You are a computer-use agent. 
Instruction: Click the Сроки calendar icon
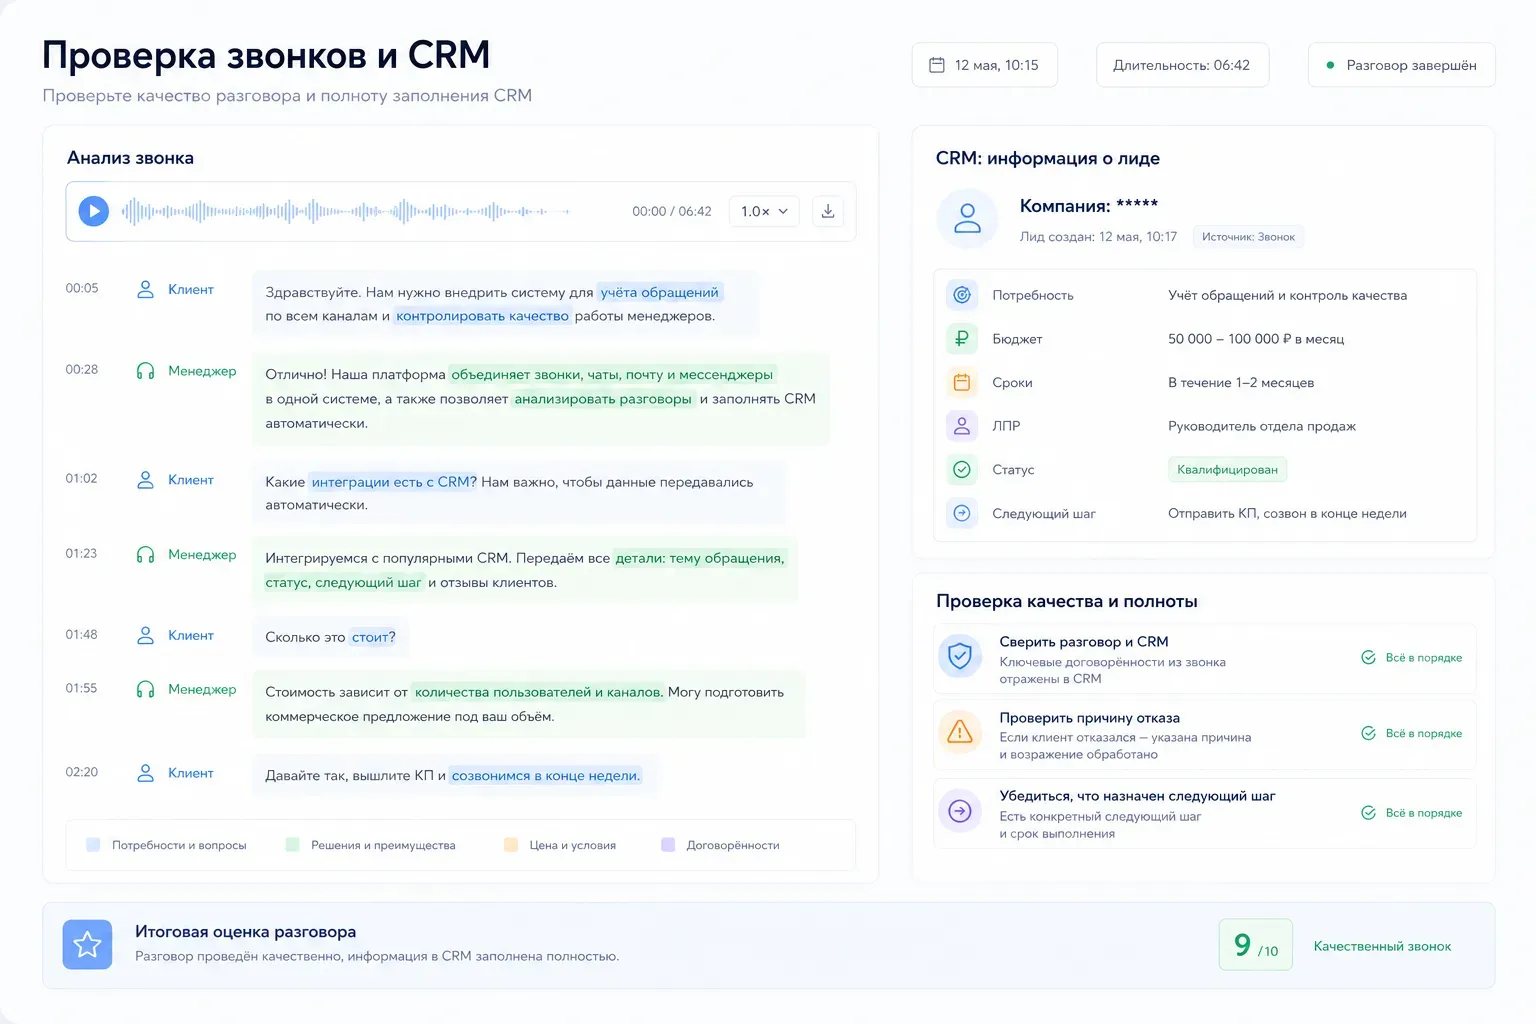click(962, 382)
